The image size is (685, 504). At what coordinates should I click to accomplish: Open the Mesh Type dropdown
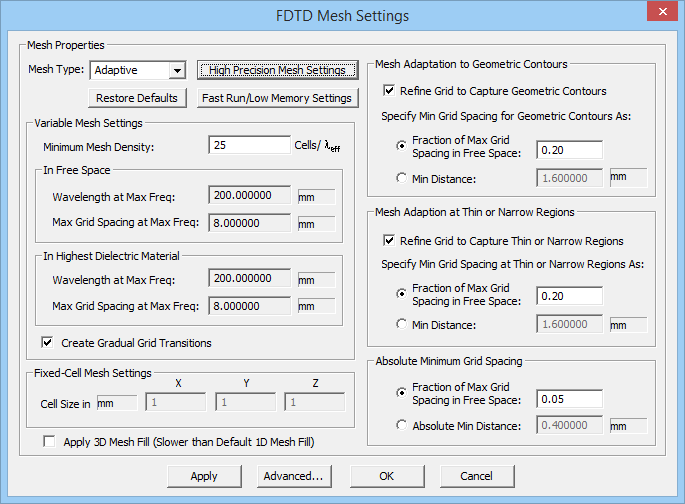click(177, 70)
